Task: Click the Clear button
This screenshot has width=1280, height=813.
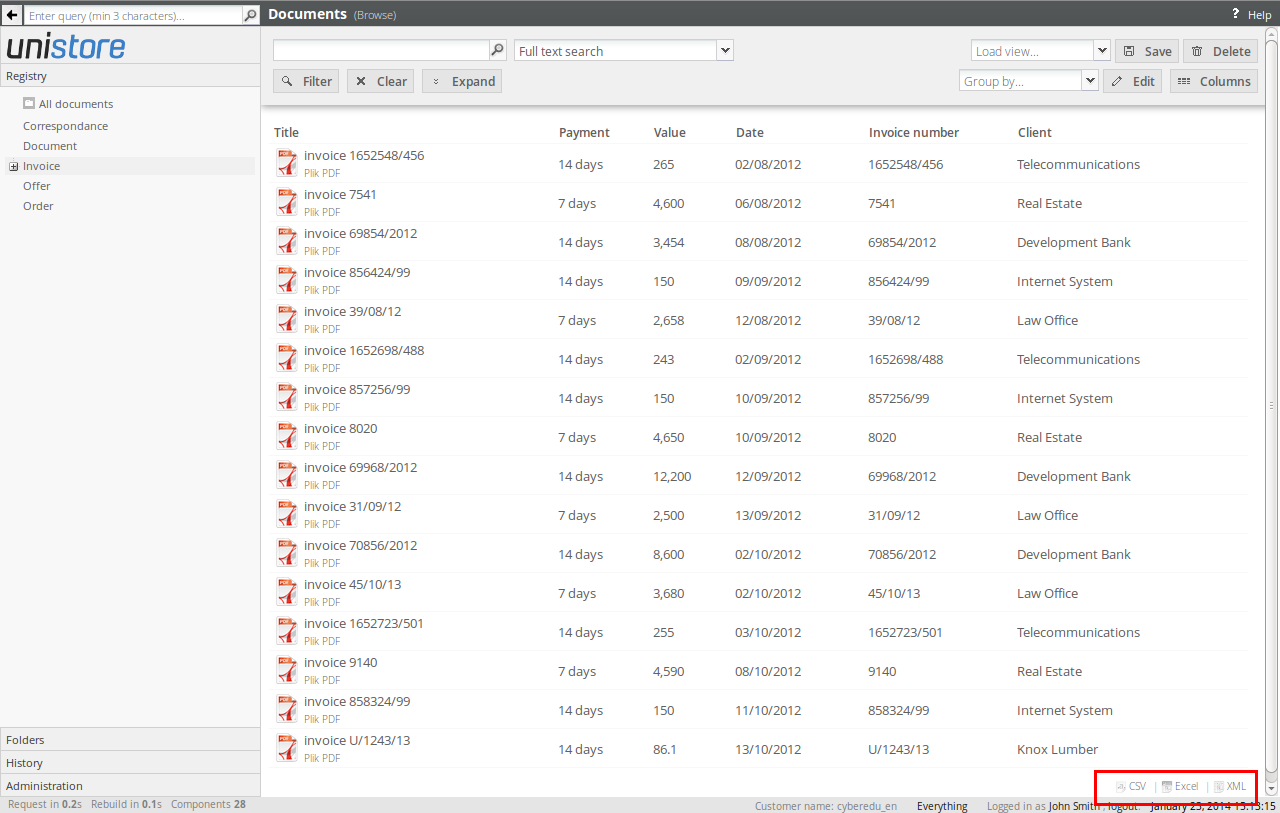Action: (x=380, y=81)
